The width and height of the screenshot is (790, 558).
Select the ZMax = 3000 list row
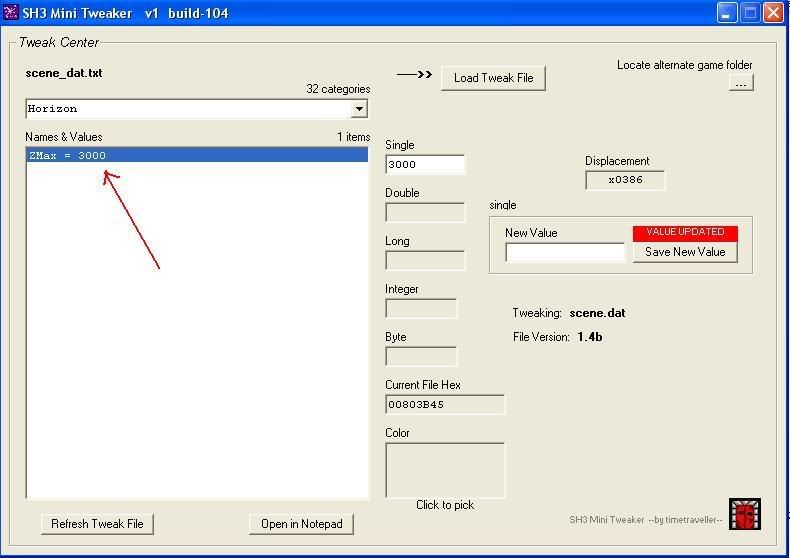click(197, 156)
